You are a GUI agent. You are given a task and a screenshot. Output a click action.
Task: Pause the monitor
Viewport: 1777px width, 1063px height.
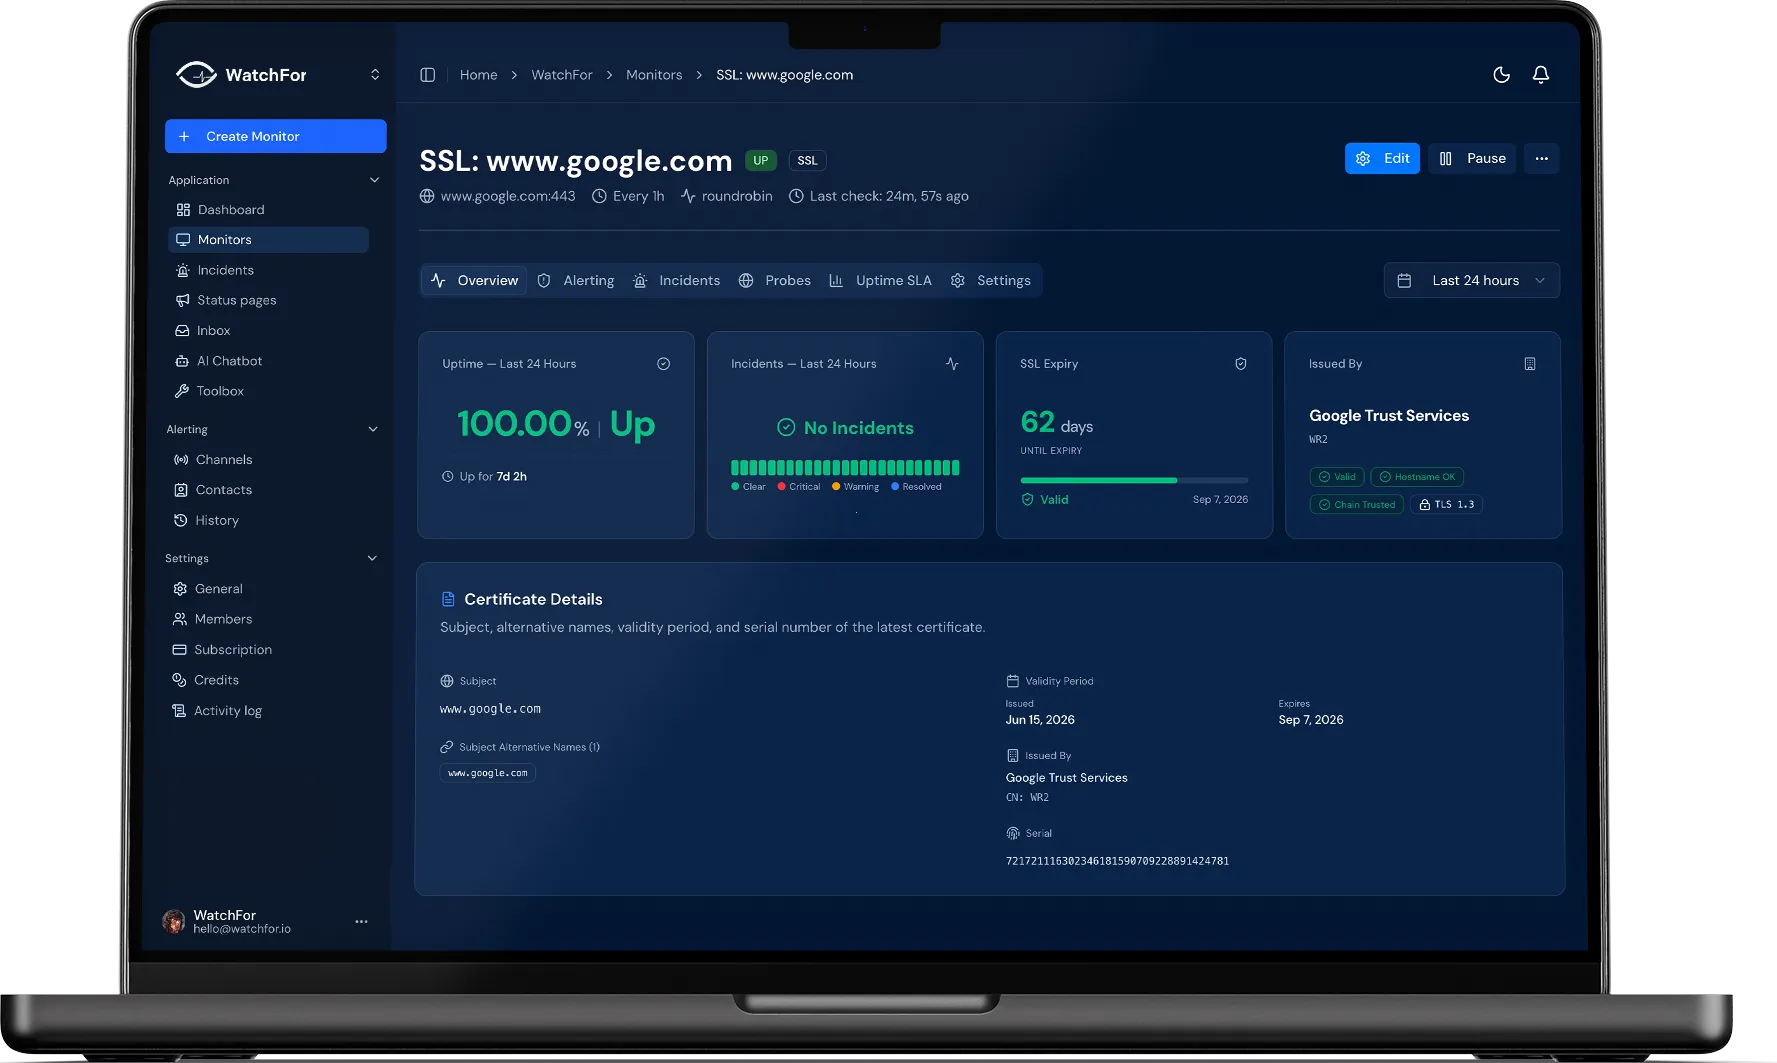tap(1472, 159)
